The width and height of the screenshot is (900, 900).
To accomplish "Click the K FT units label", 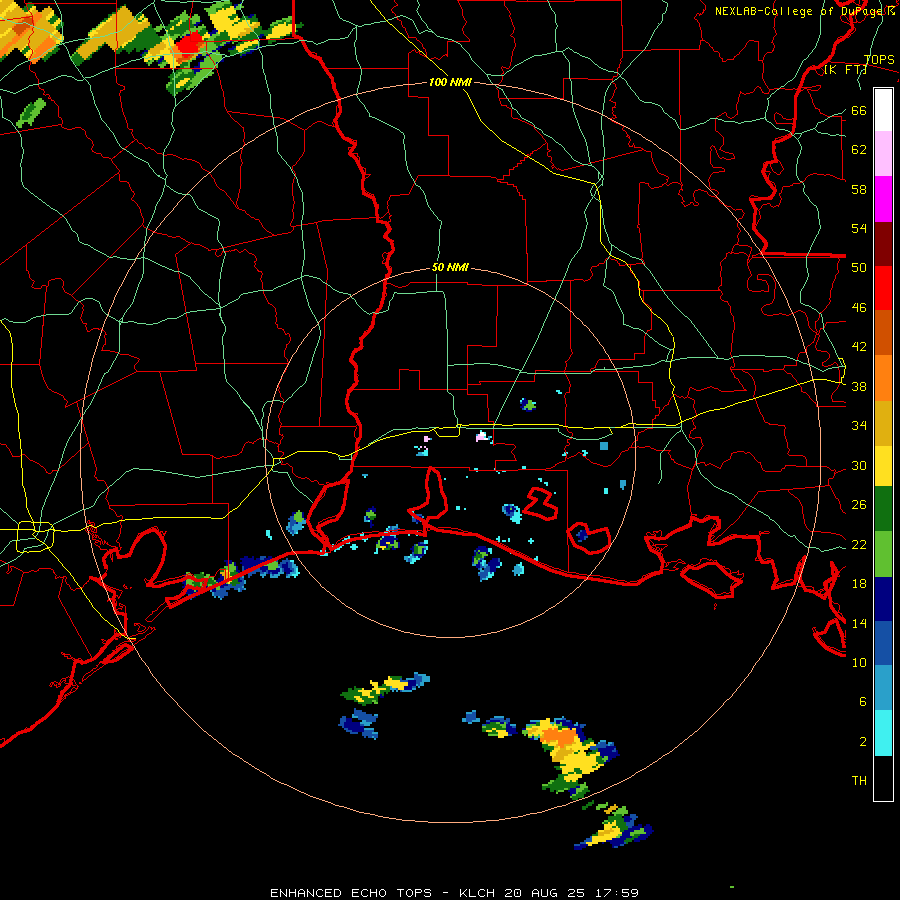I will [845, 70].
